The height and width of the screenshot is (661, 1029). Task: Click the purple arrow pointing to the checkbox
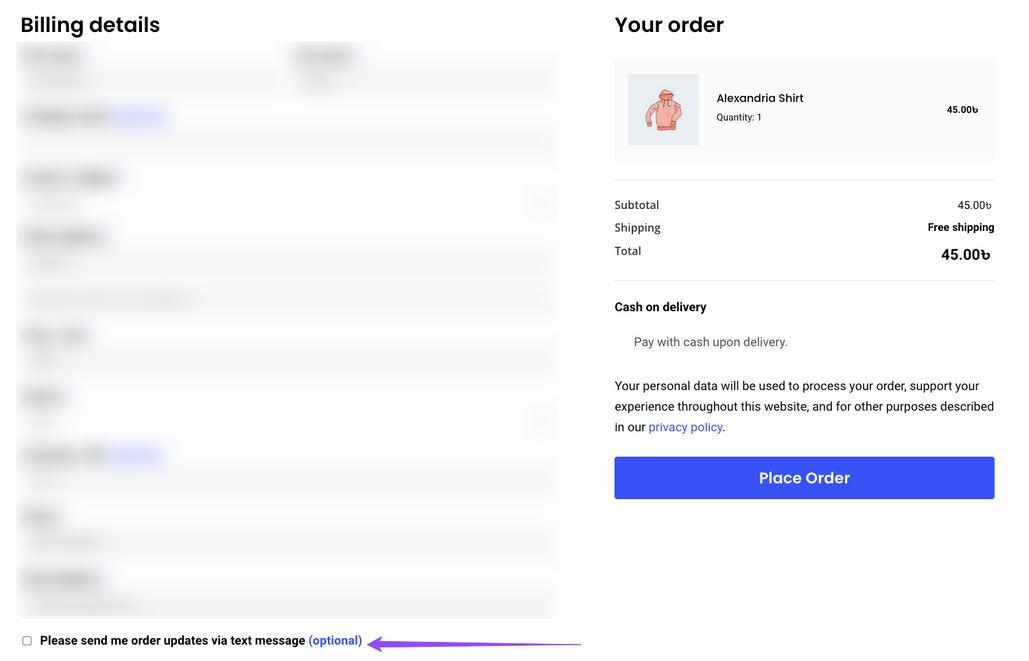(x=474, y=644)
